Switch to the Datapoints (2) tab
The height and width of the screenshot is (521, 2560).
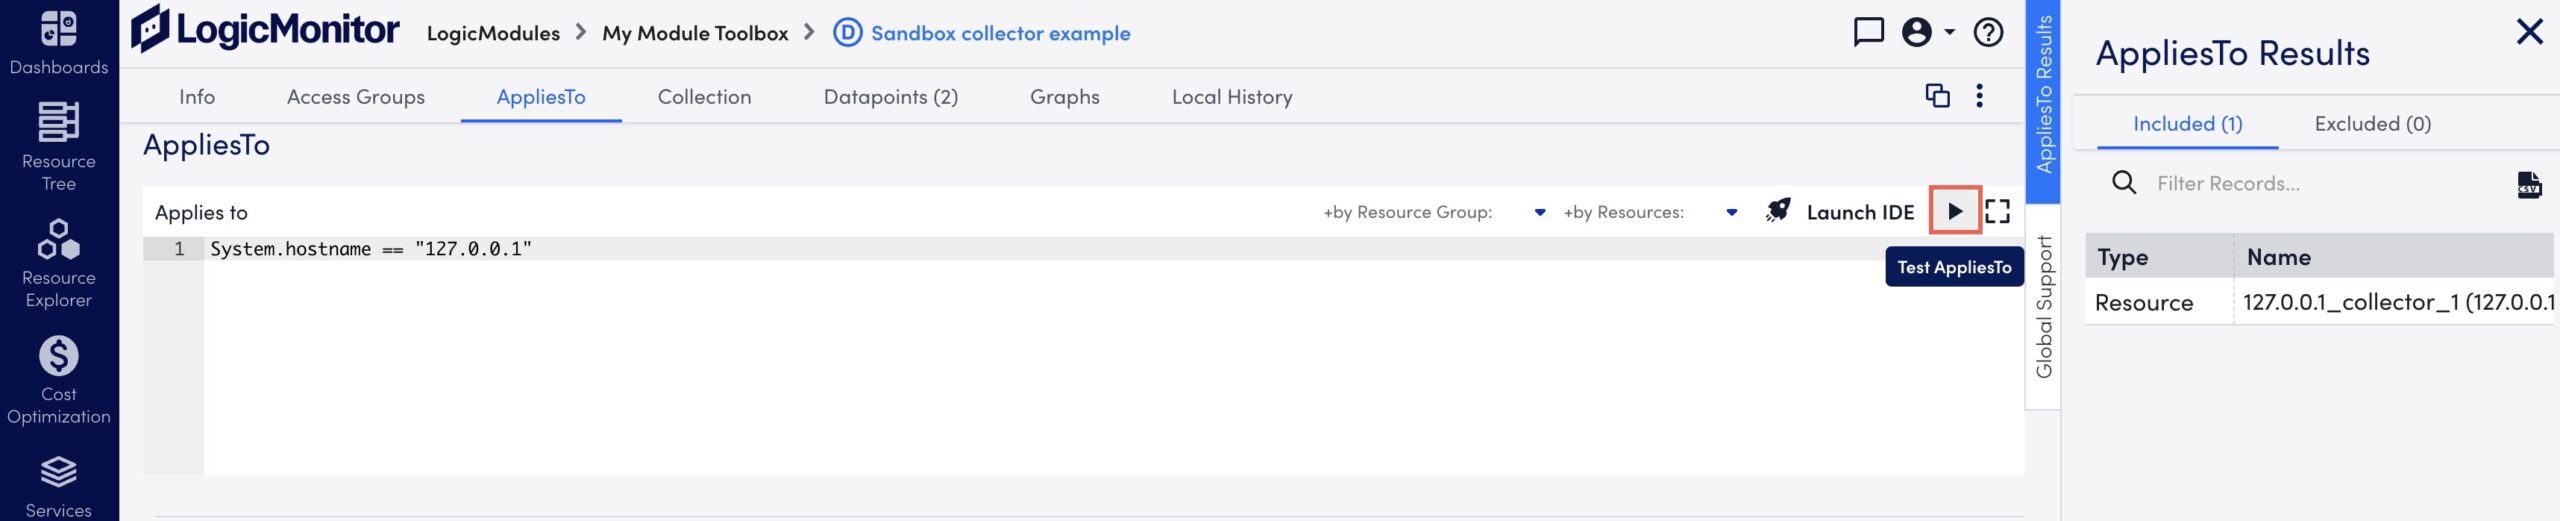point(890,97)
